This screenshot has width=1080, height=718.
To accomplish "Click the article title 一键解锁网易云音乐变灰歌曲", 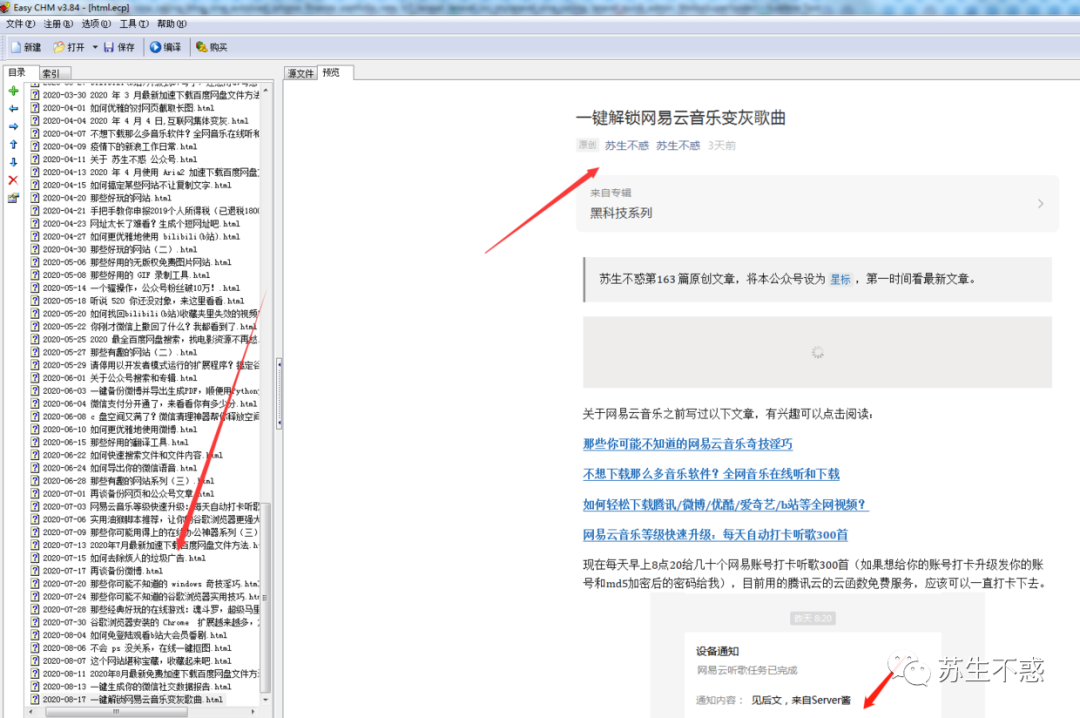I will [x=681, y=118].
